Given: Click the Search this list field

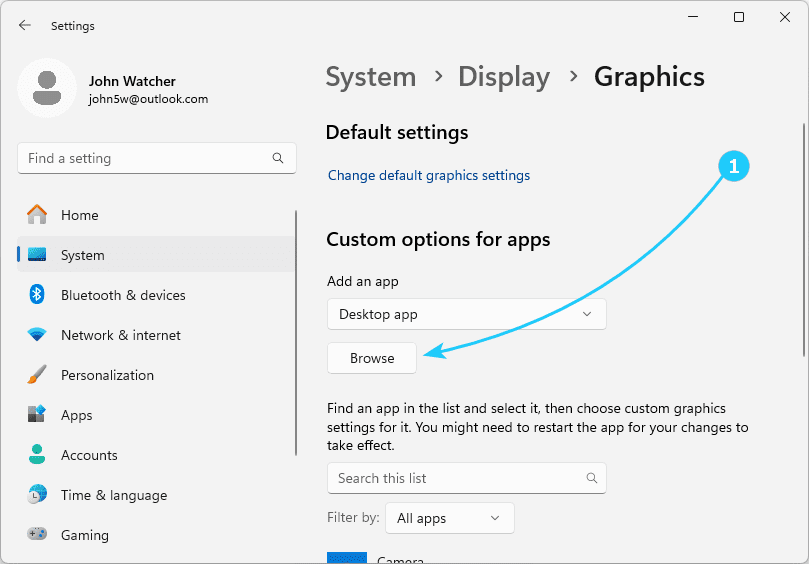Looking at the screenshot, I should [458, 478].
